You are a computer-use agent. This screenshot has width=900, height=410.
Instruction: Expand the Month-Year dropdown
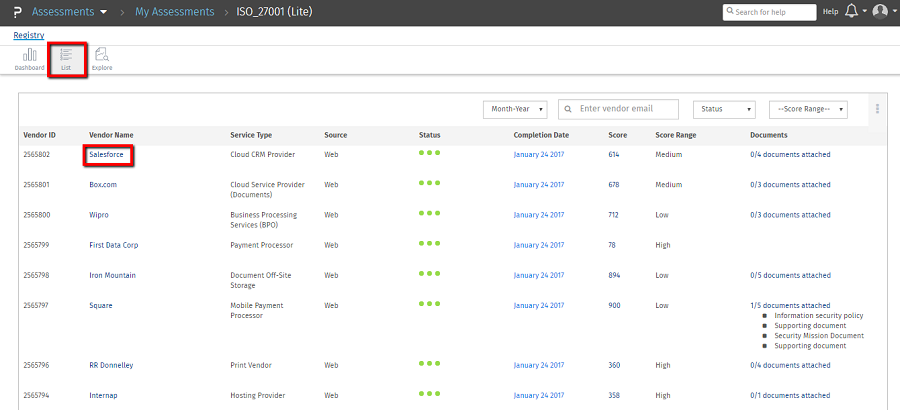(515, 109)
